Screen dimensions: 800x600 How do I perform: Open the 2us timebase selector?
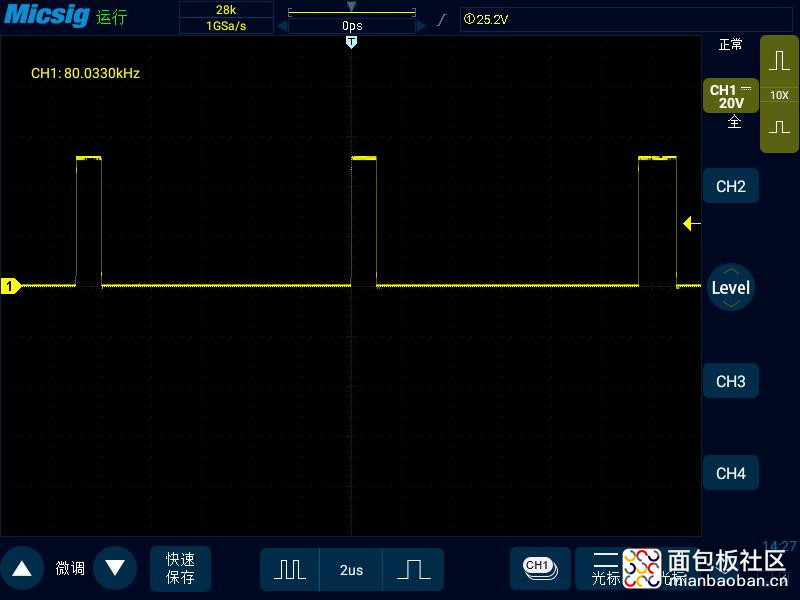click(x=351, y=569)
